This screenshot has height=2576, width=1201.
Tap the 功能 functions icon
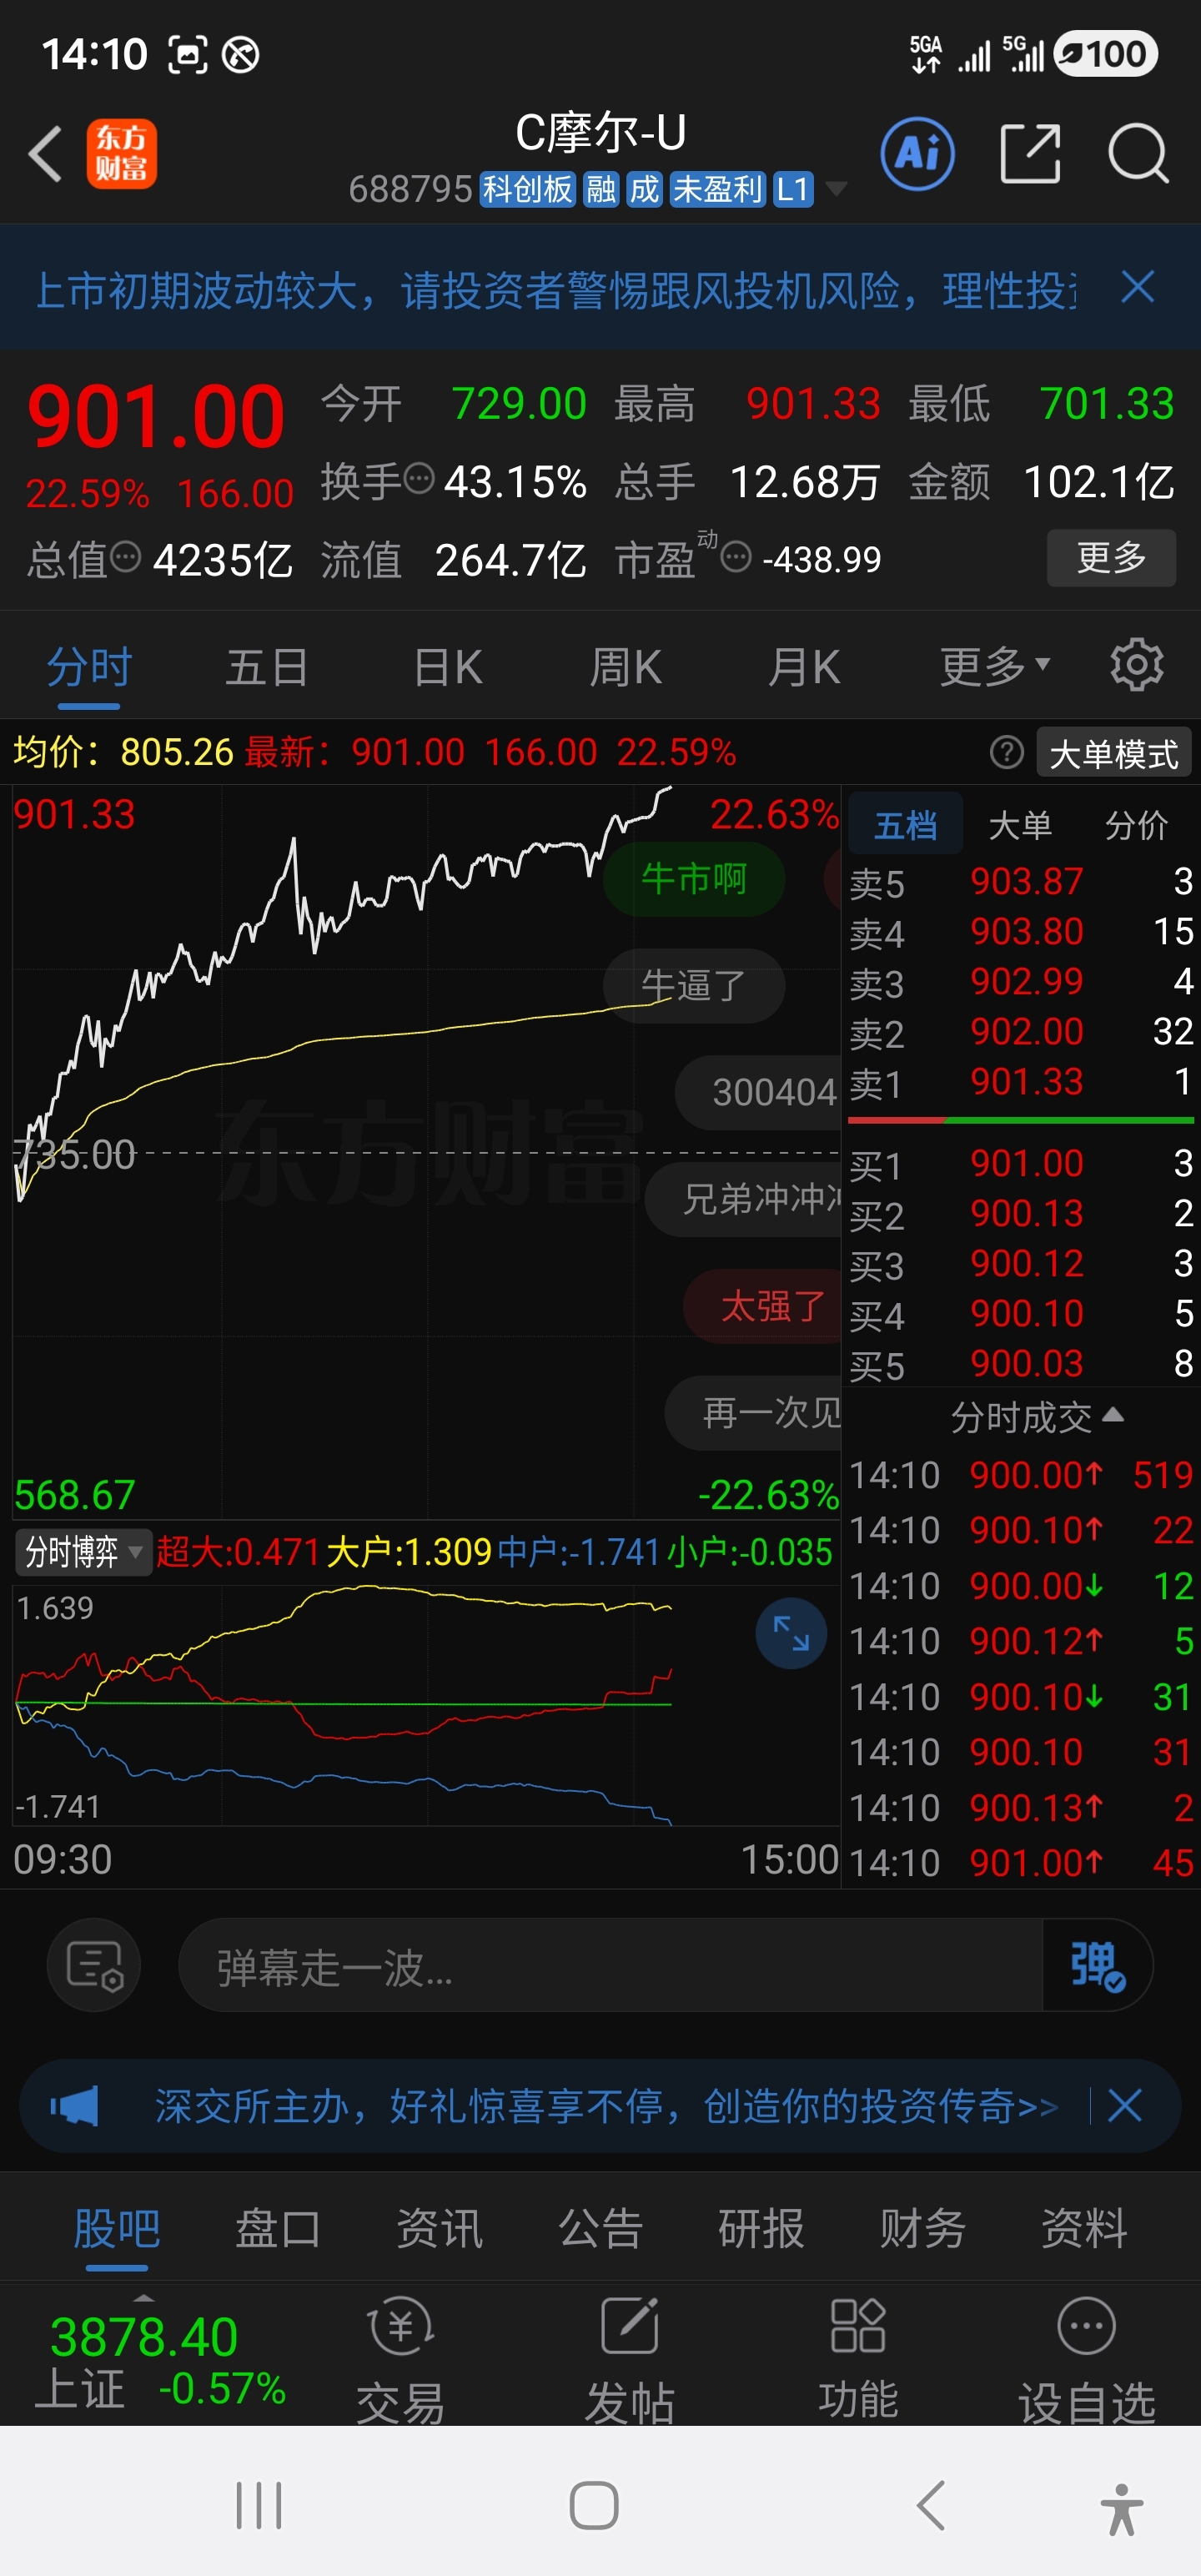tap(858, 2360)
